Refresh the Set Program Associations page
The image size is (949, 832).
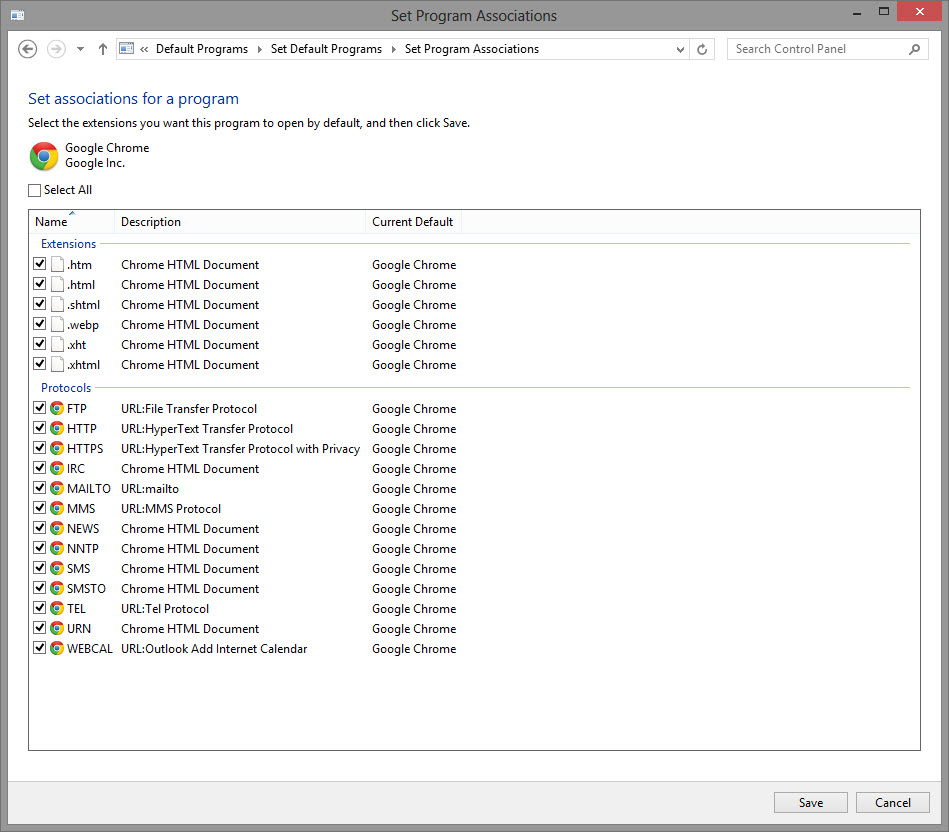pyautogui.click(x=702, y=50)
